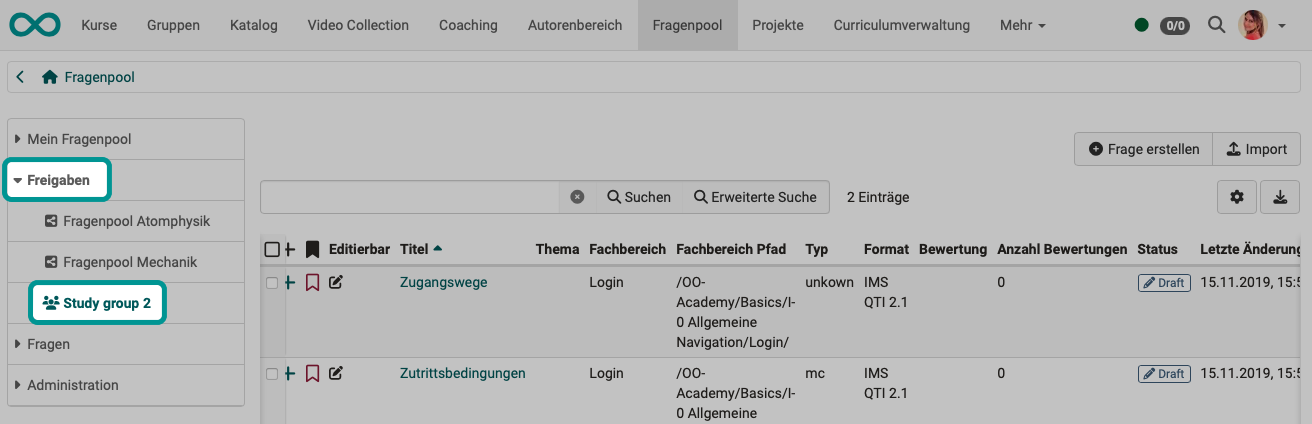The height and width of the screenshot is (424, 1312).
Task: Click edit icon for Zutrittsbedingungen row
Action: 336,373
